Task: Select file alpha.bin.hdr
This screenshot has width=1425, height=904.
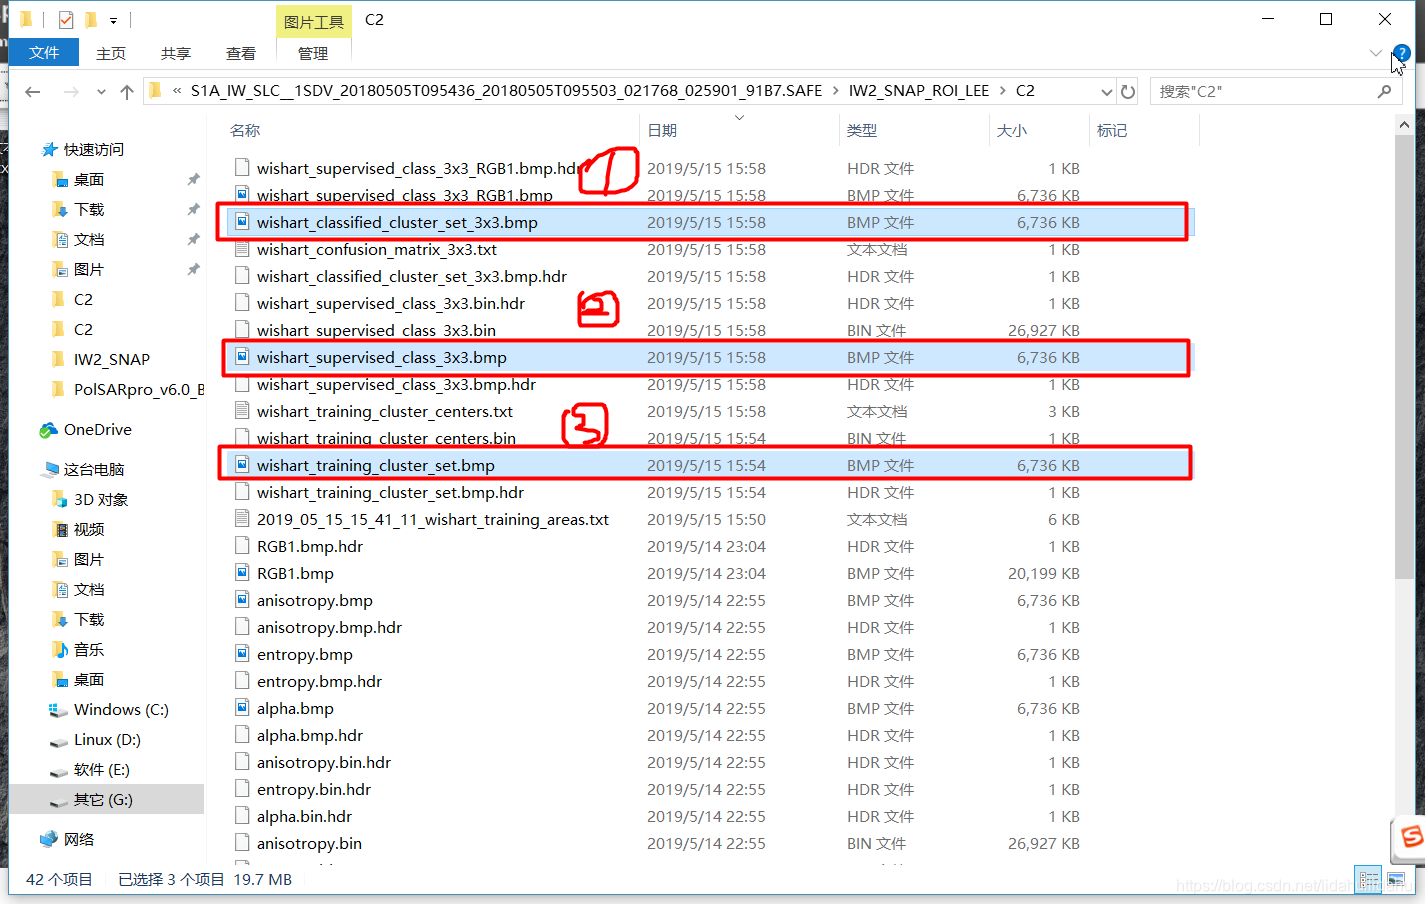Action: click(304, 816)
